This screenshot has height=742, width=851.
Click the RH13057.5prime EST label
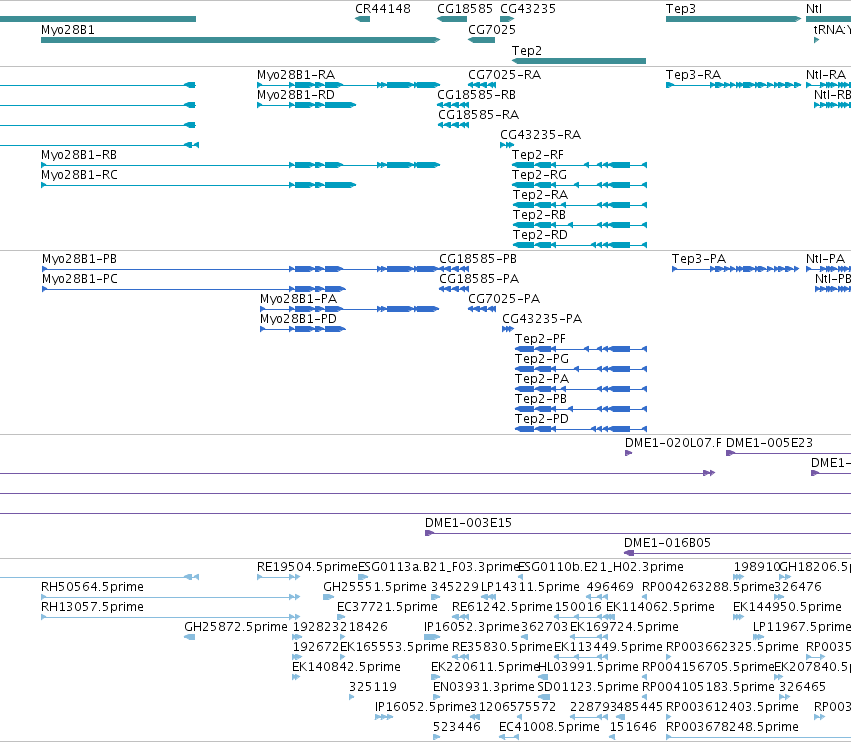pyautogui.click(x=92, y=607)
